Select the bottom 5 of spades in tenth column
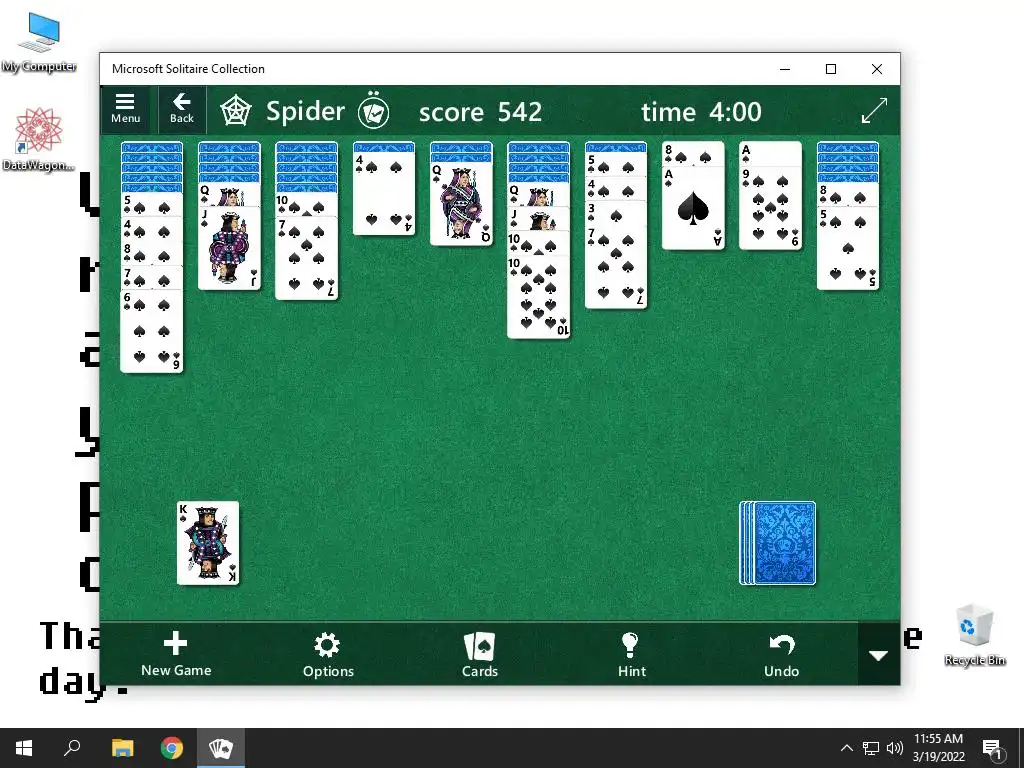The width and height of the screenshot is (1024, 768). [848, 248]
